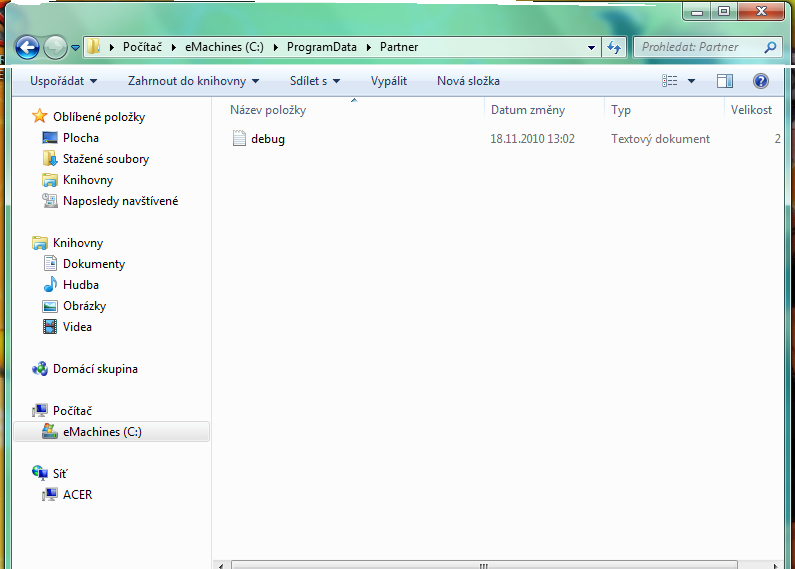The height and width of the screenshot is (569, 795).
Task: Open the Sdílet s dropdown
Action: [x=315, y=81]
